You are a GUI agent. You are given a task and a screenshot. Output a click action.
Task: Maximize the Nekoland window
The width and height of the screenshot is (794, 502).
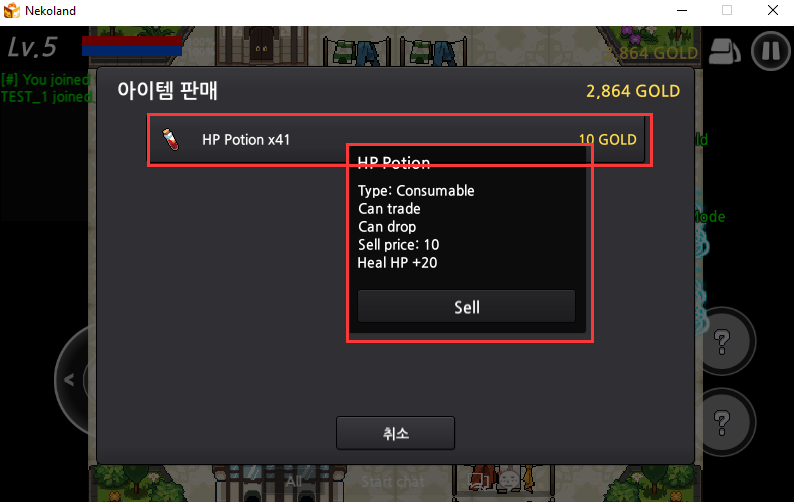coord(727,10)
